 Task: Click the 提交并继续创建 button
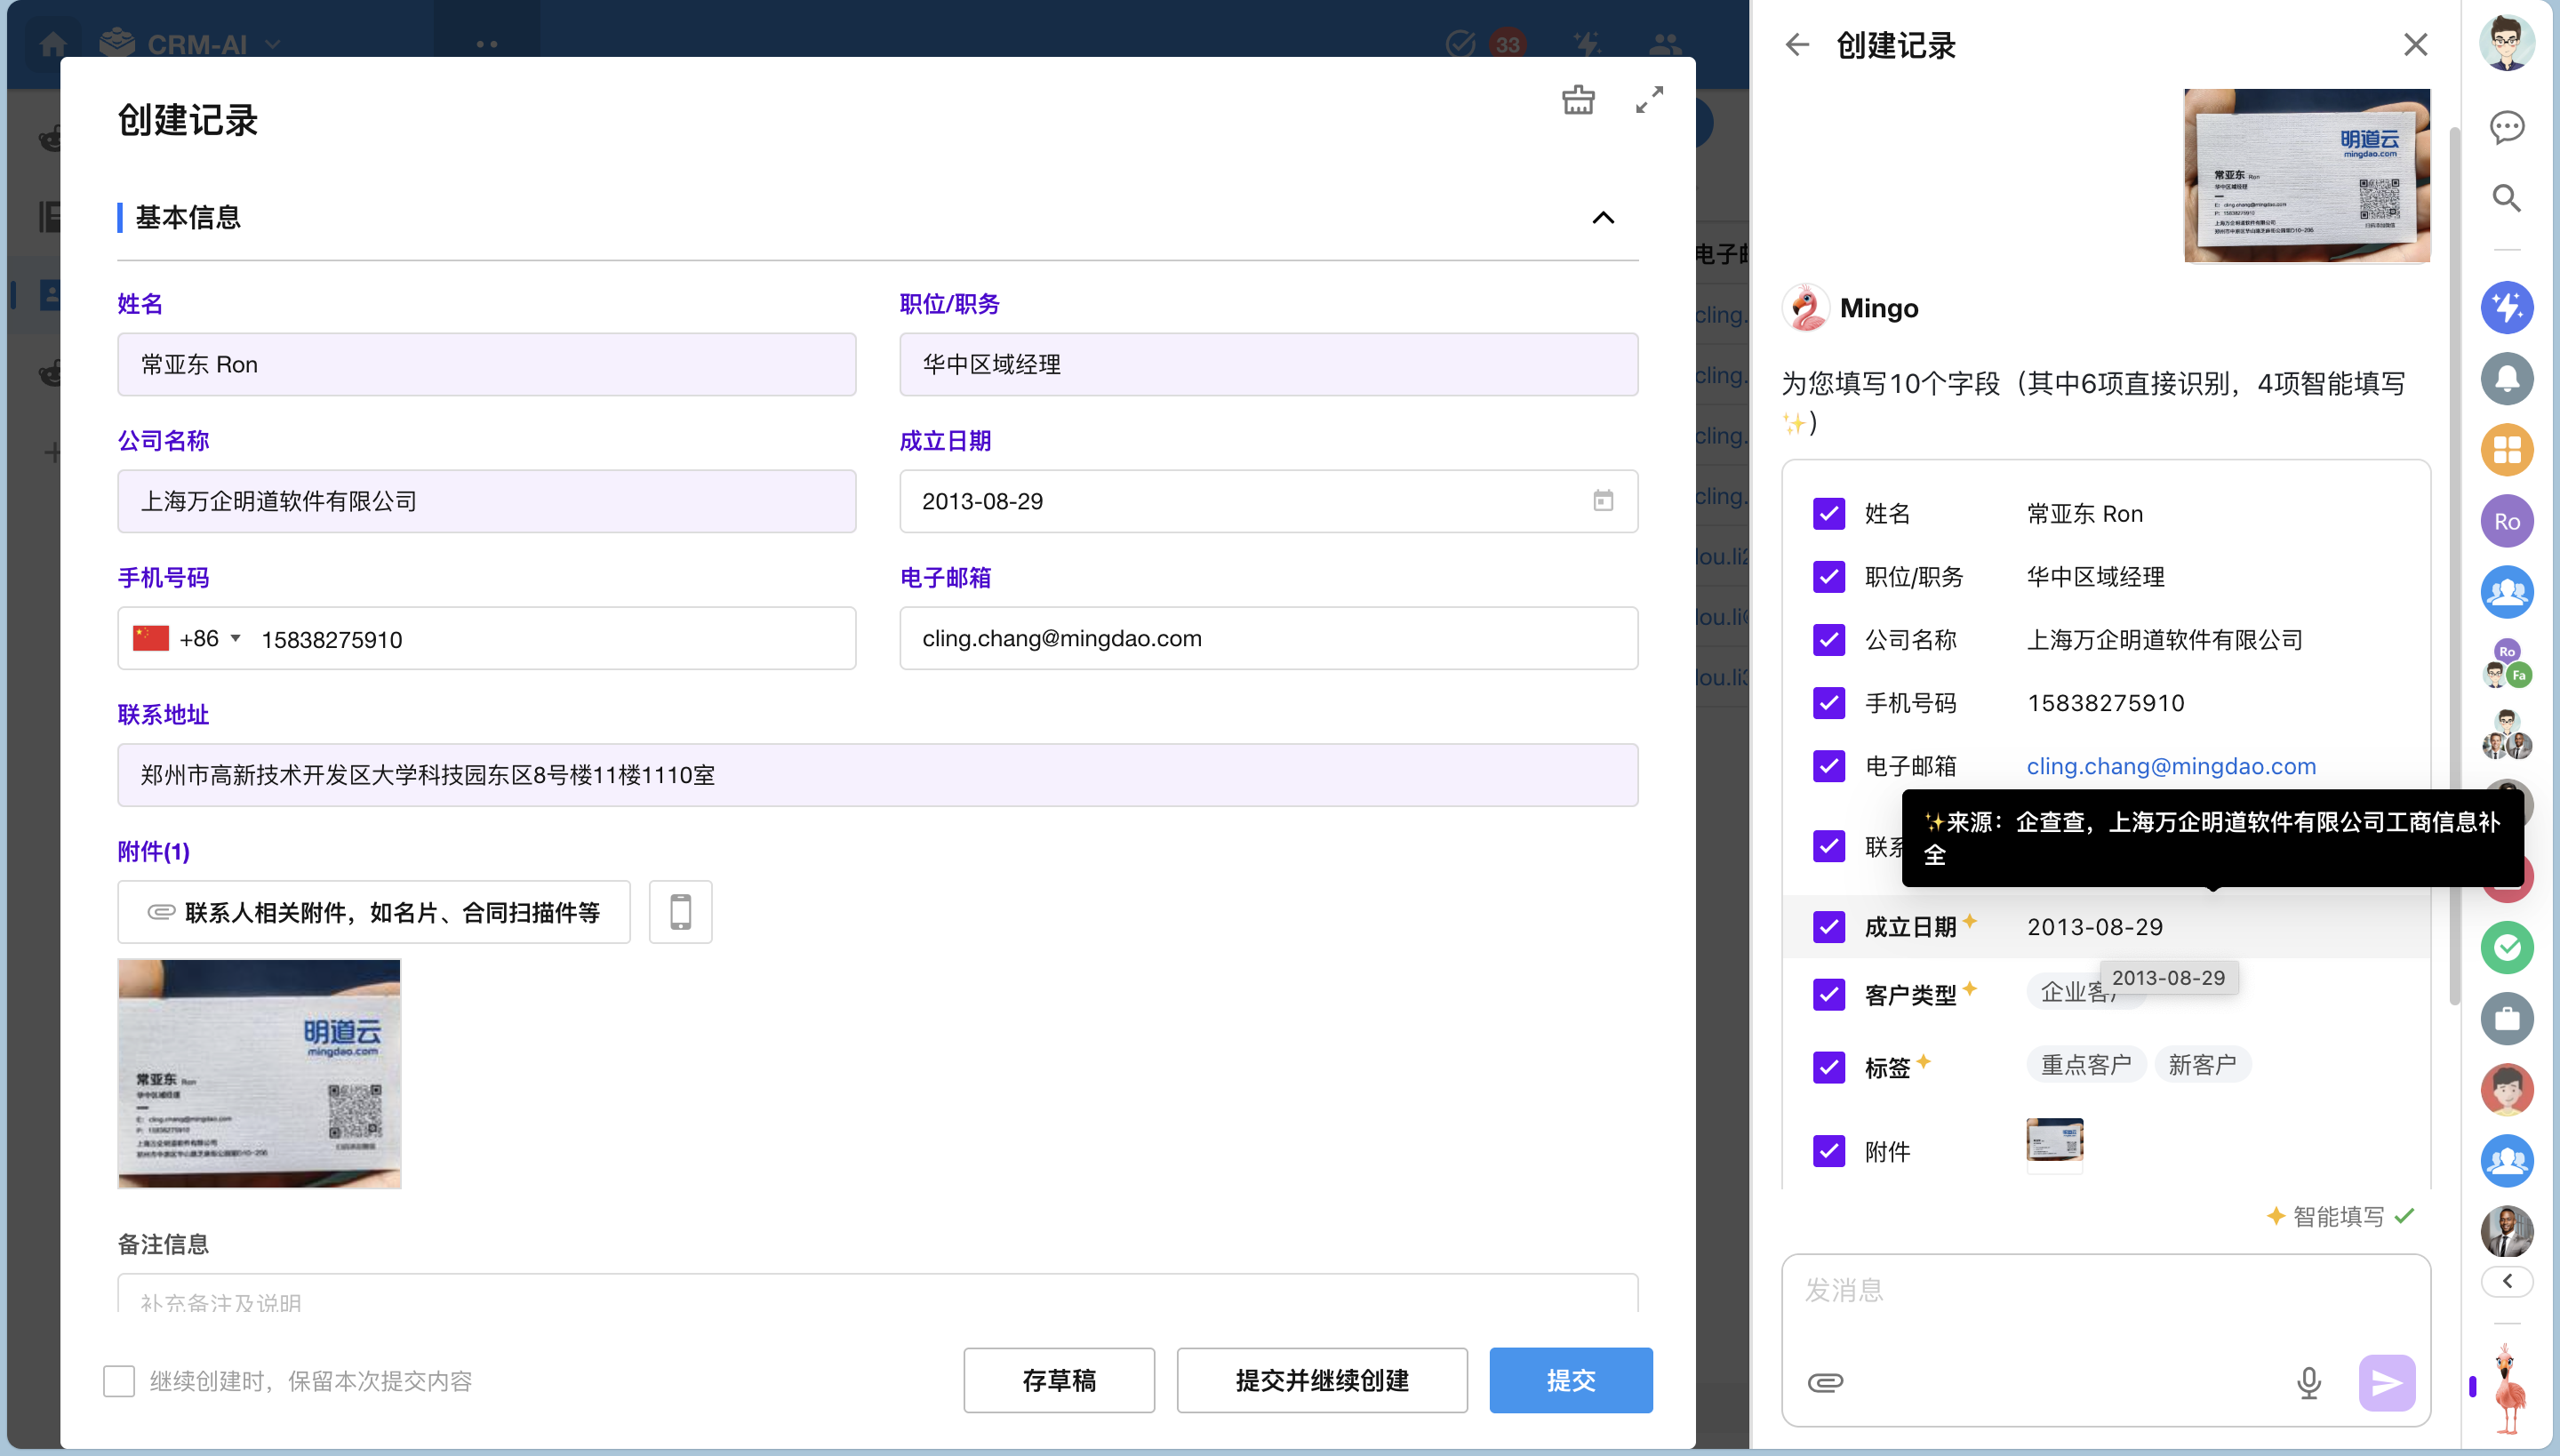point(1321,1380)
